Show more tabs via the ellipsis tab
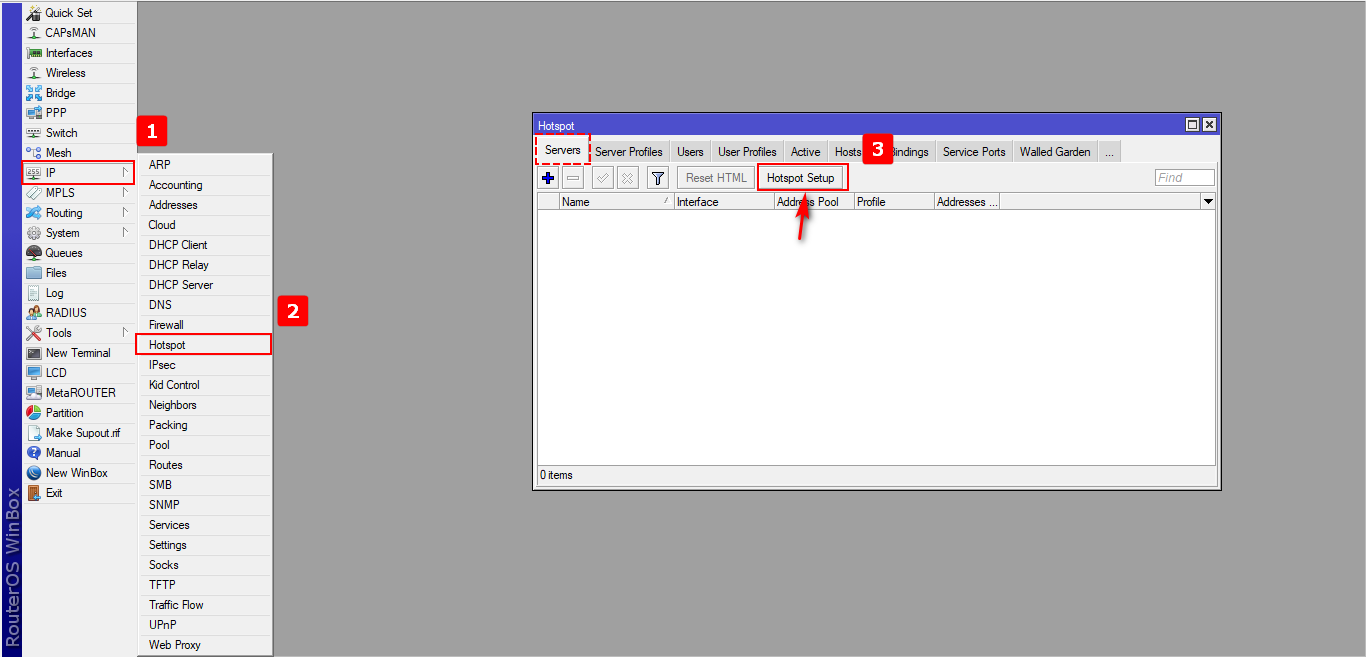 point(1110,152)
